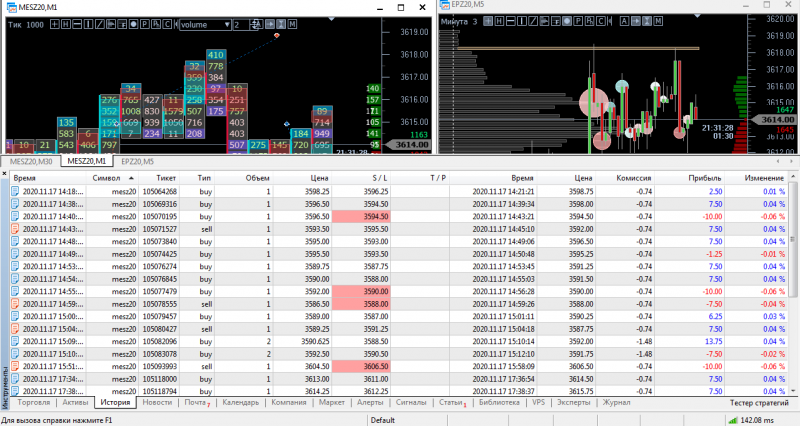Click connection status showing 142.08 ms

click(751, 420)
